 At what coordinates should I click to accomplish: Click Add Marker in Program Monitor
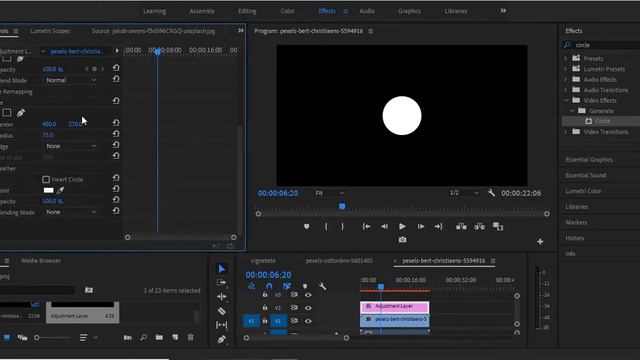pyautogui.click(x=307, y=227)
